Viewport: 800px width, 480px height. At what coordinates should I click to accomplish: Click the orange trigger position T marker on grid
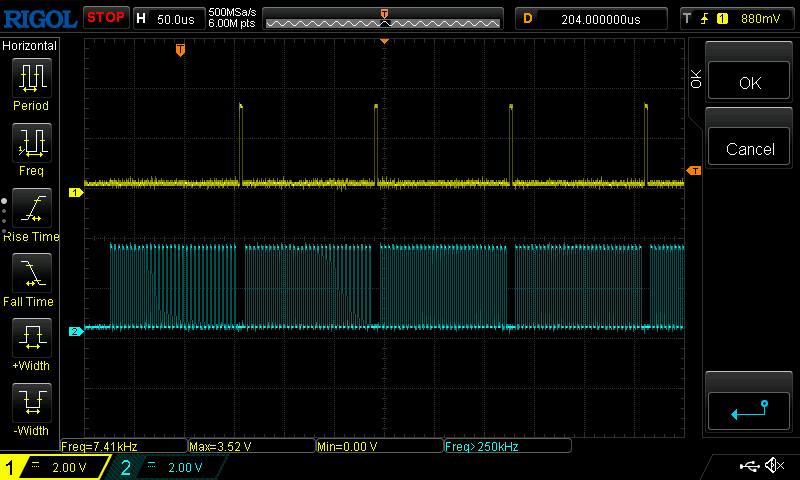[180, 50]
